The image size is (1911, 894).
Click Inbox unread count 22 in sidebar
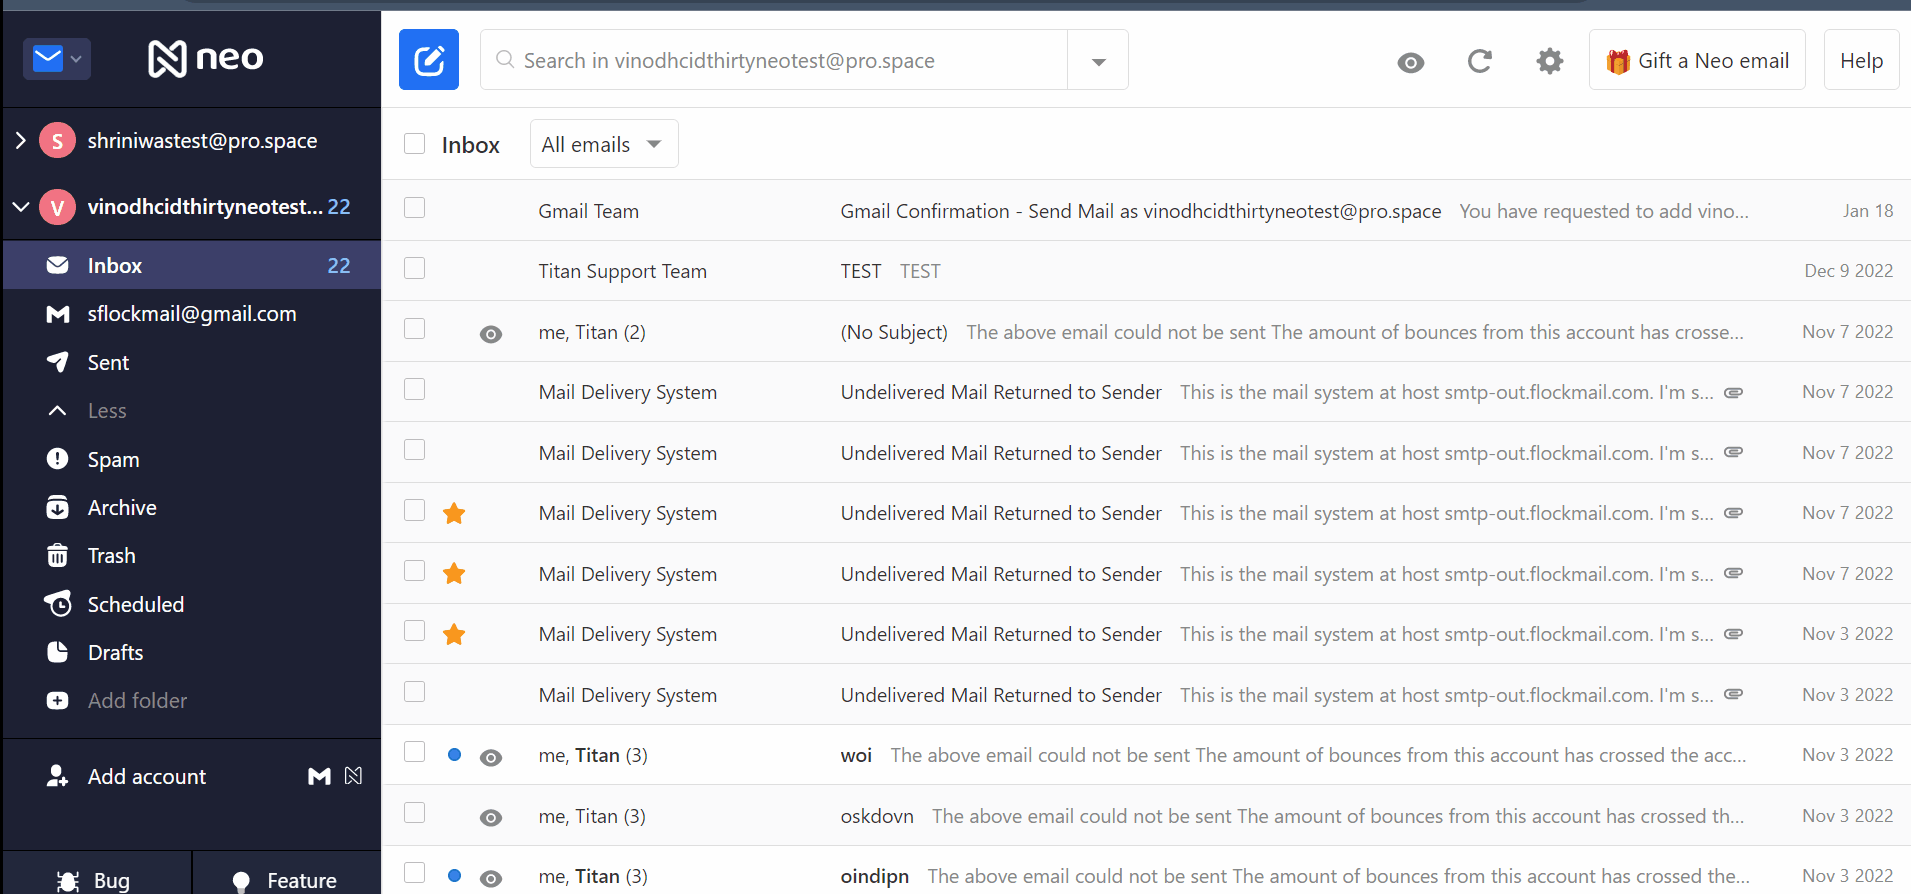[339, 266]
